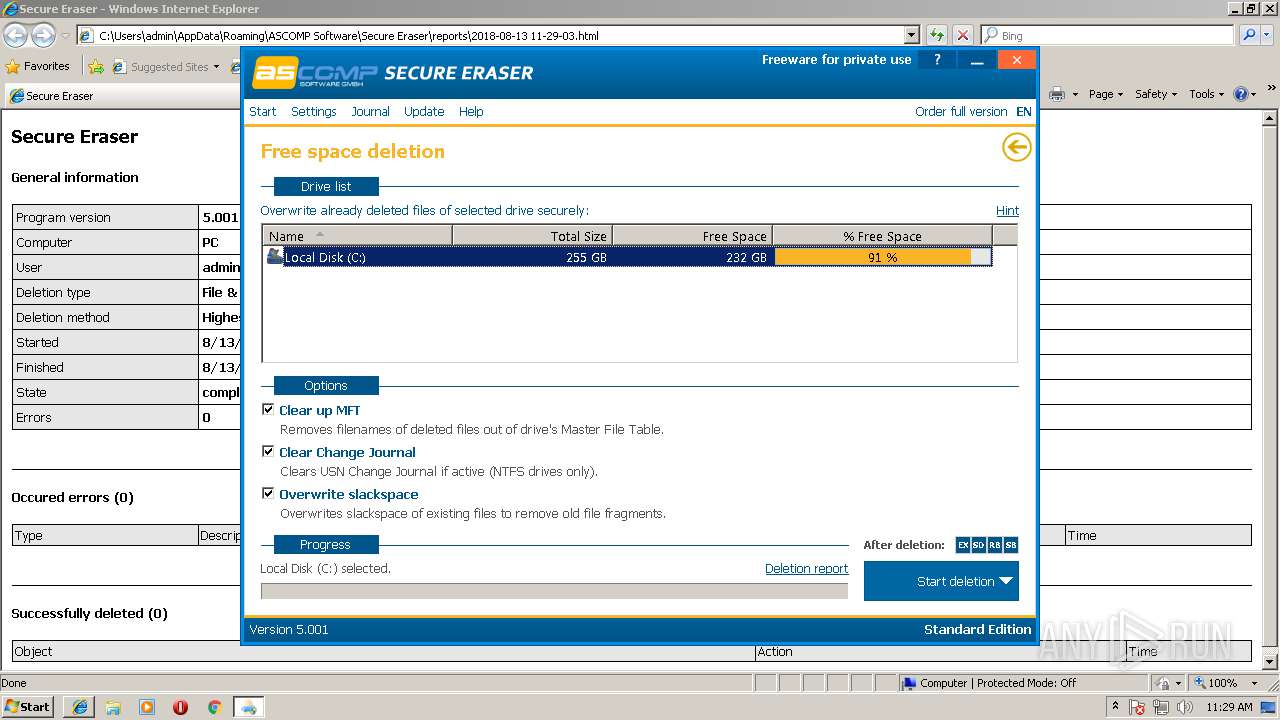This screenshot has width=1280, height=720.
Task: Switch language via EN indicator
Action: click(1024, 111)
